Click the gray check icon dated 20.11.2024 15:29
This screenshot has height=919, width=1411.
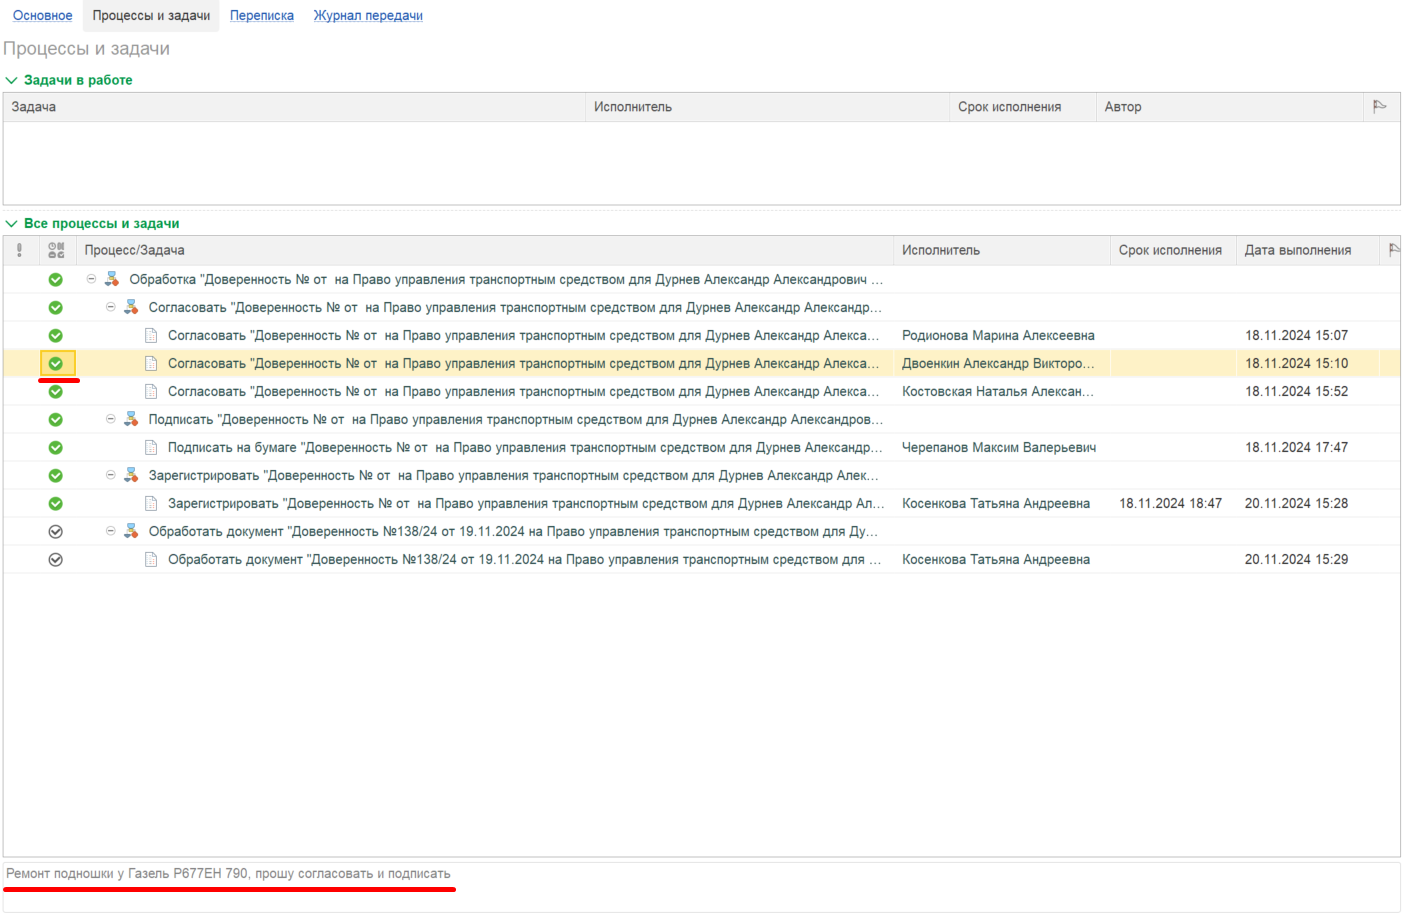pos(56,560)
